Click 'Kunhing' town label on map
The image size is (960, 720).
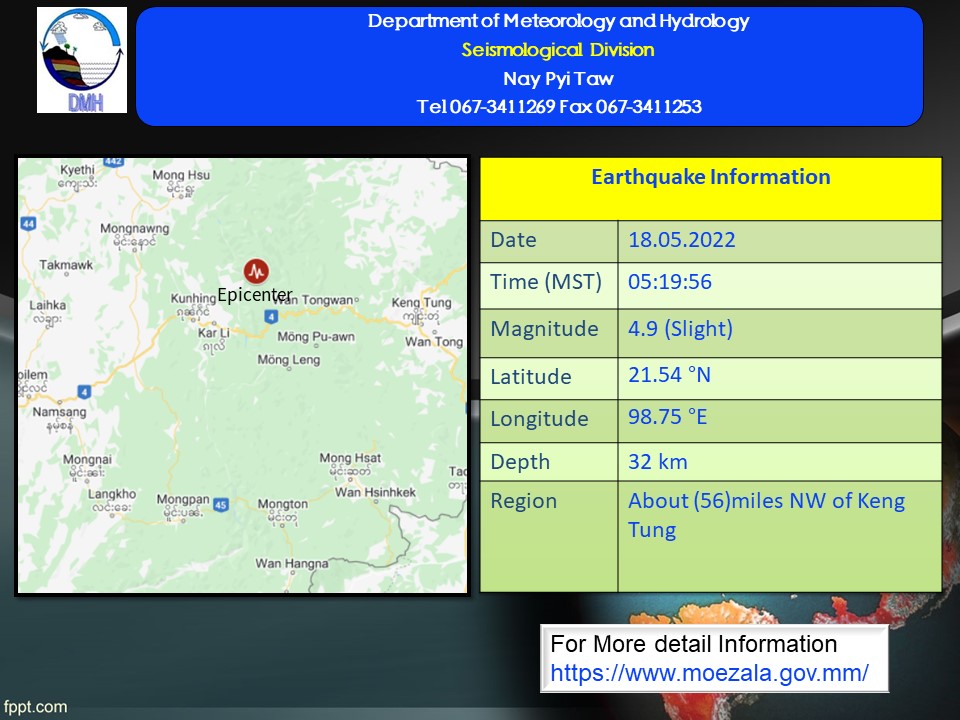coord(193,298)
